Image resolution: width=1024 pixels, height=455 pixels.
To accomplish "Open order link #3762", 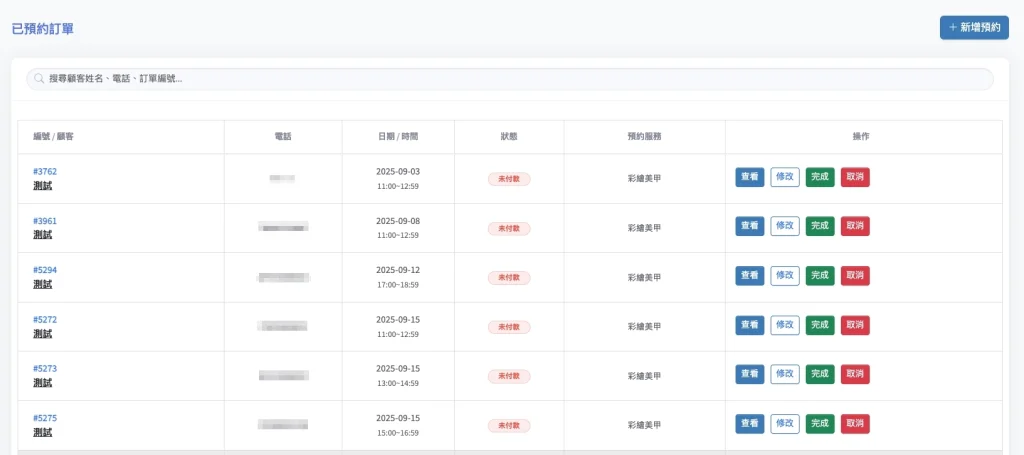I will tap(45, 171).
